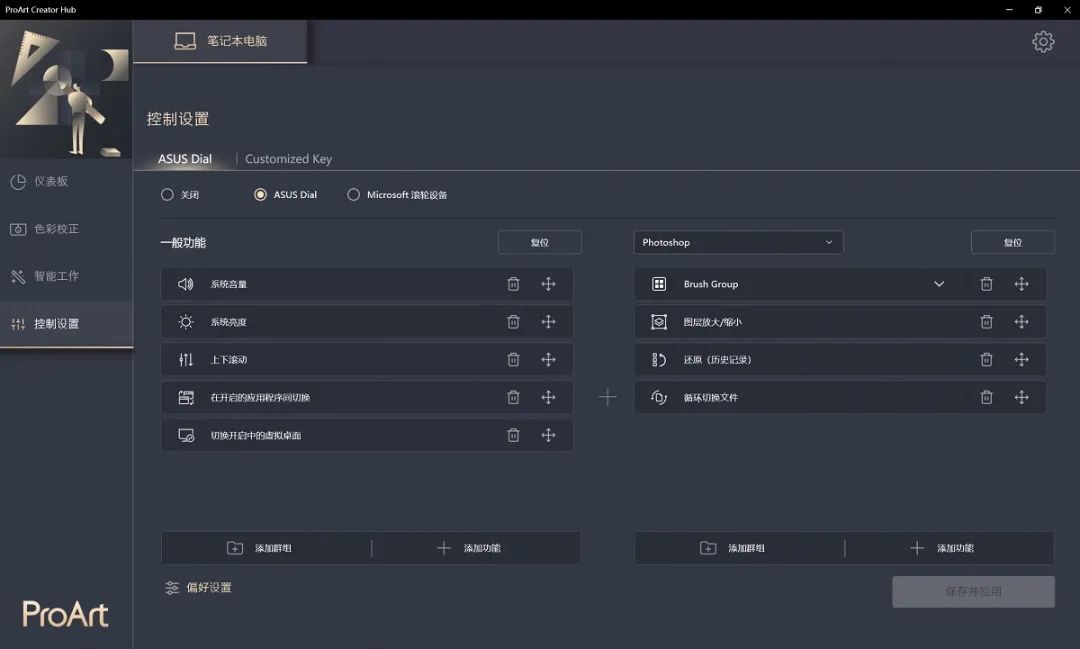Click the plus icon between the two function lists
The width and height of the screenshot is (1080, 649).
point(608,398)
